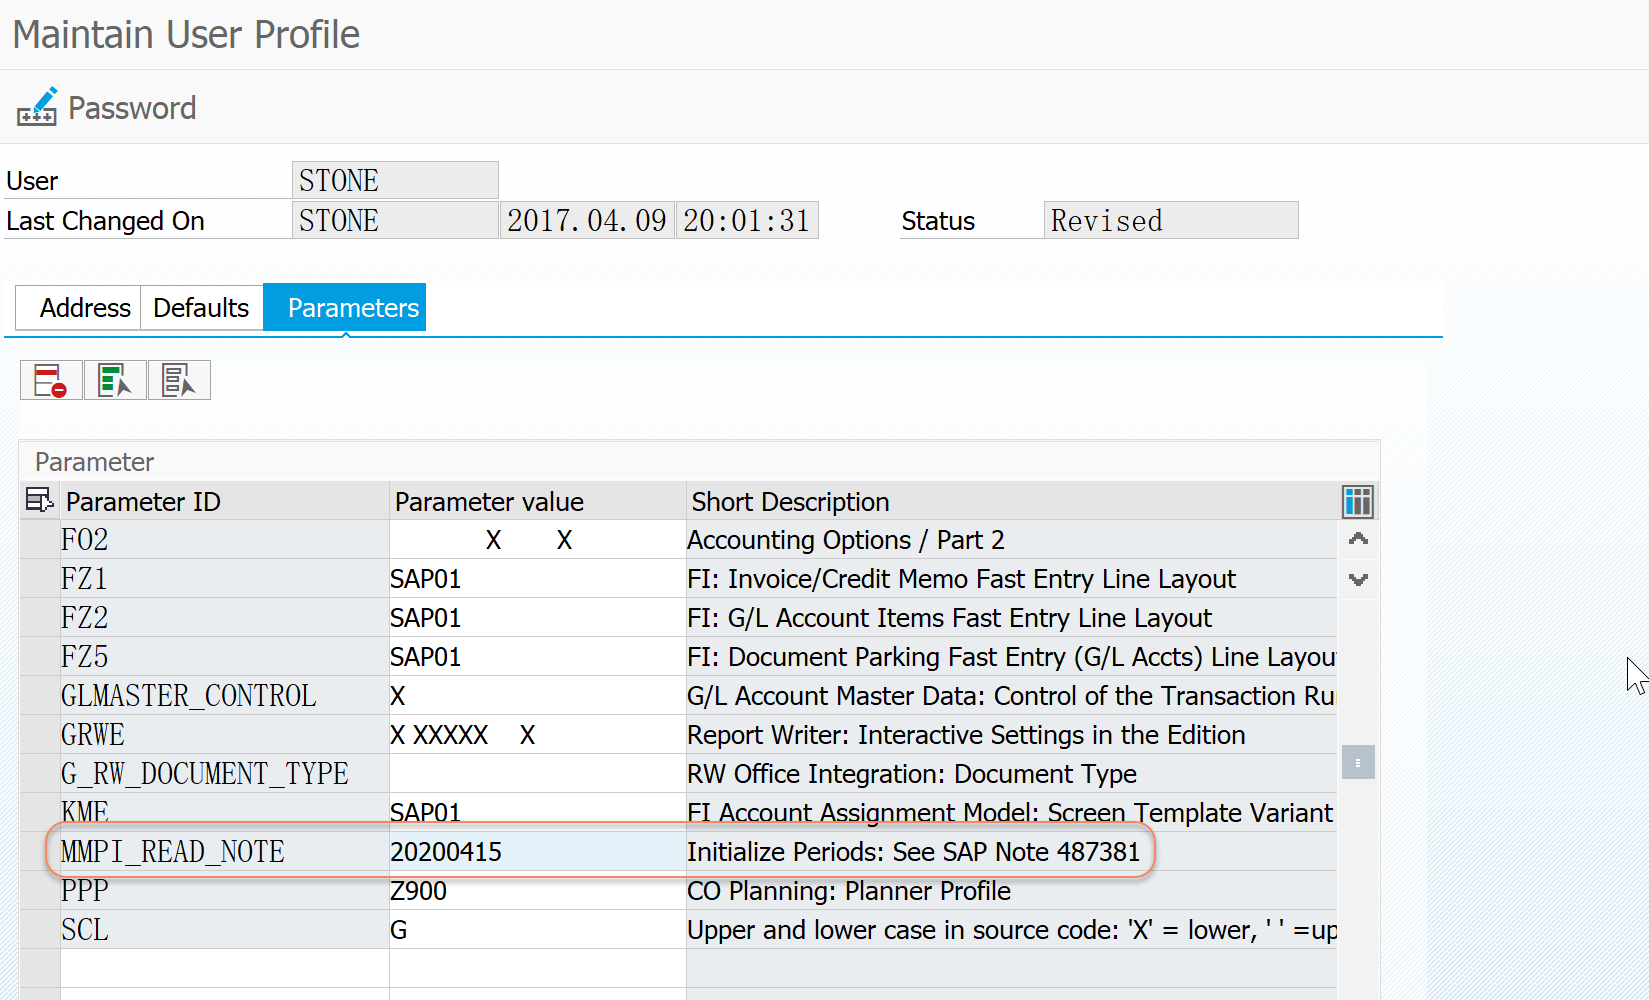Click the Status field showing Revised

click(x=1170, y=220)
